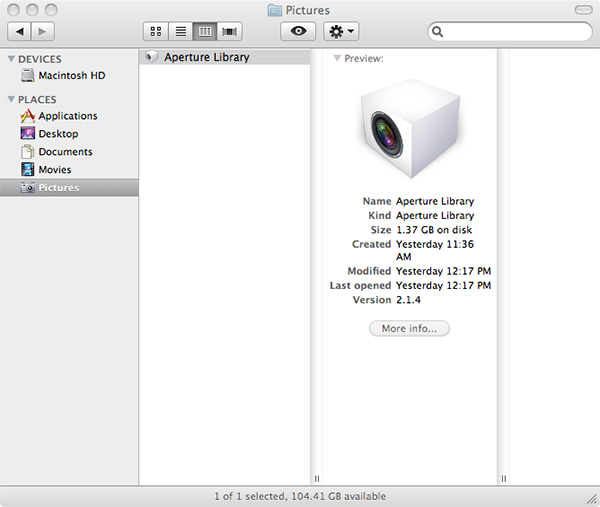Screen dimensions: 600x507
Task: Open the Action gear dropdown menu
Action: 341,31
